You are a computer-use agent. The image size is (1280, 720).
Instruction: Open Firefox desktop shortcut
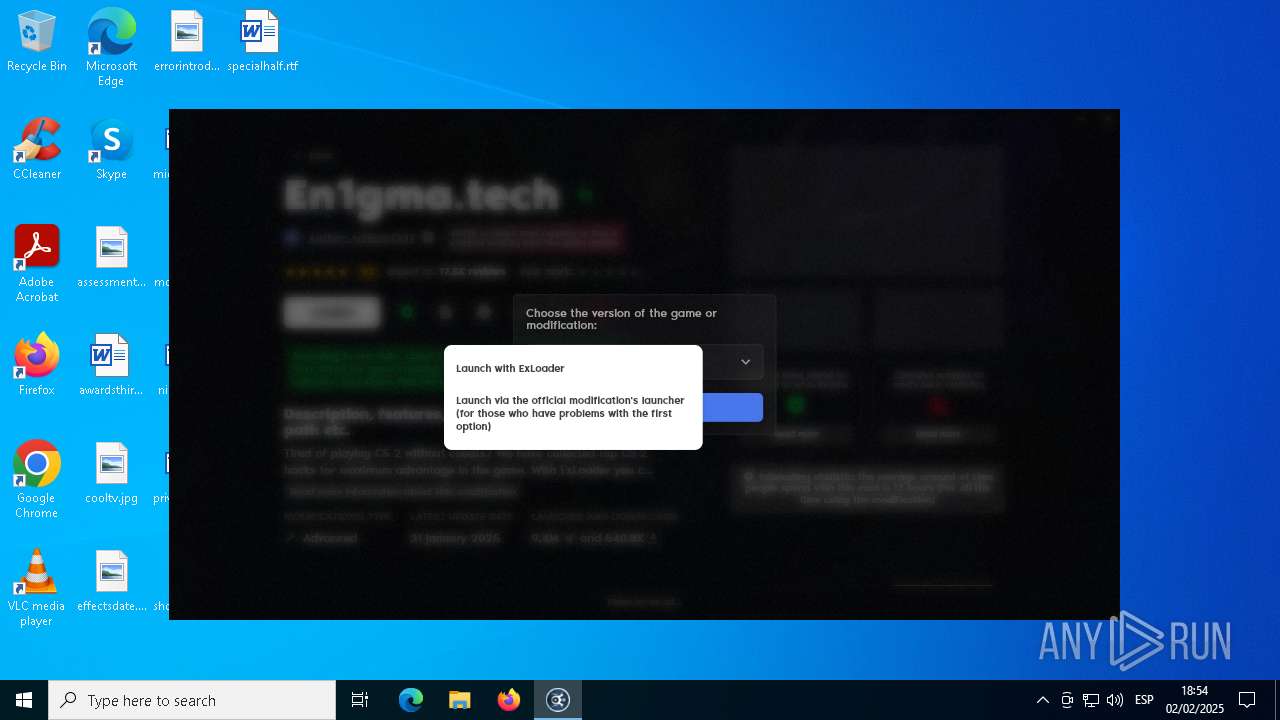(x=37, y=366)
